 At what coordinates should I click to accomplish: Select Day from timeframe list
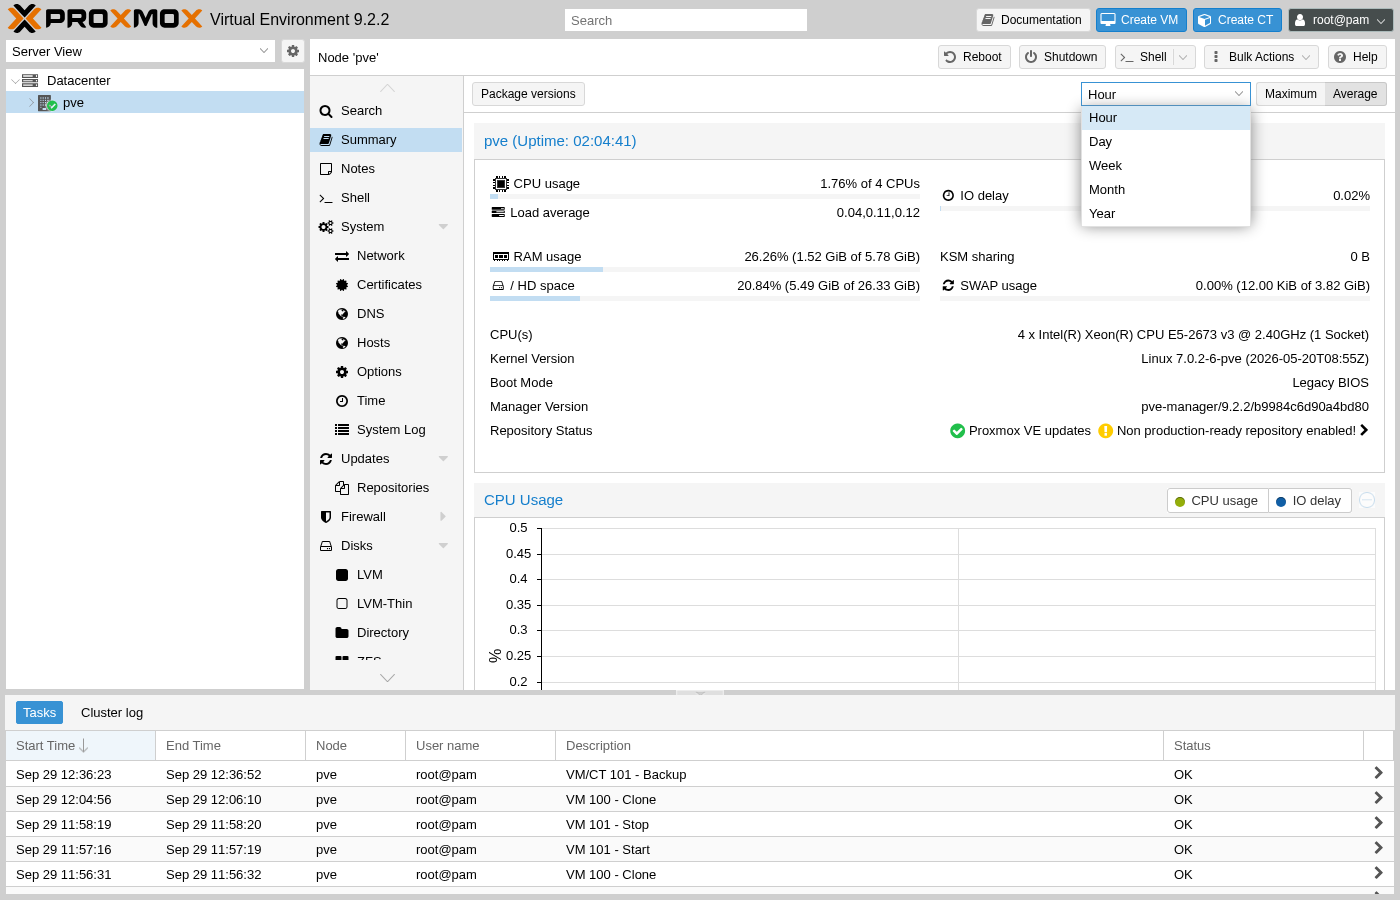[1166, 142]
